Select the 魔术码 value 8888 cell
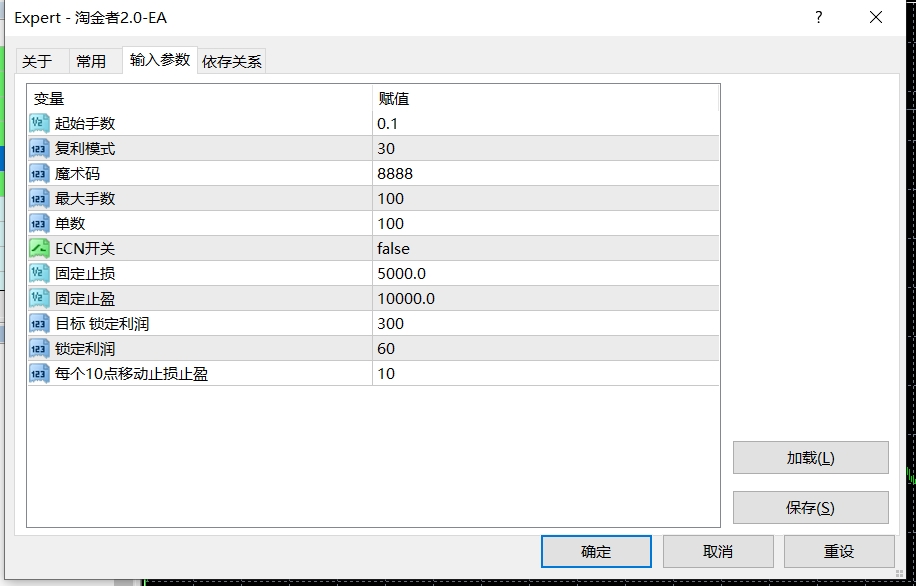This screenshot has height=586, width=916. [545, 173]
